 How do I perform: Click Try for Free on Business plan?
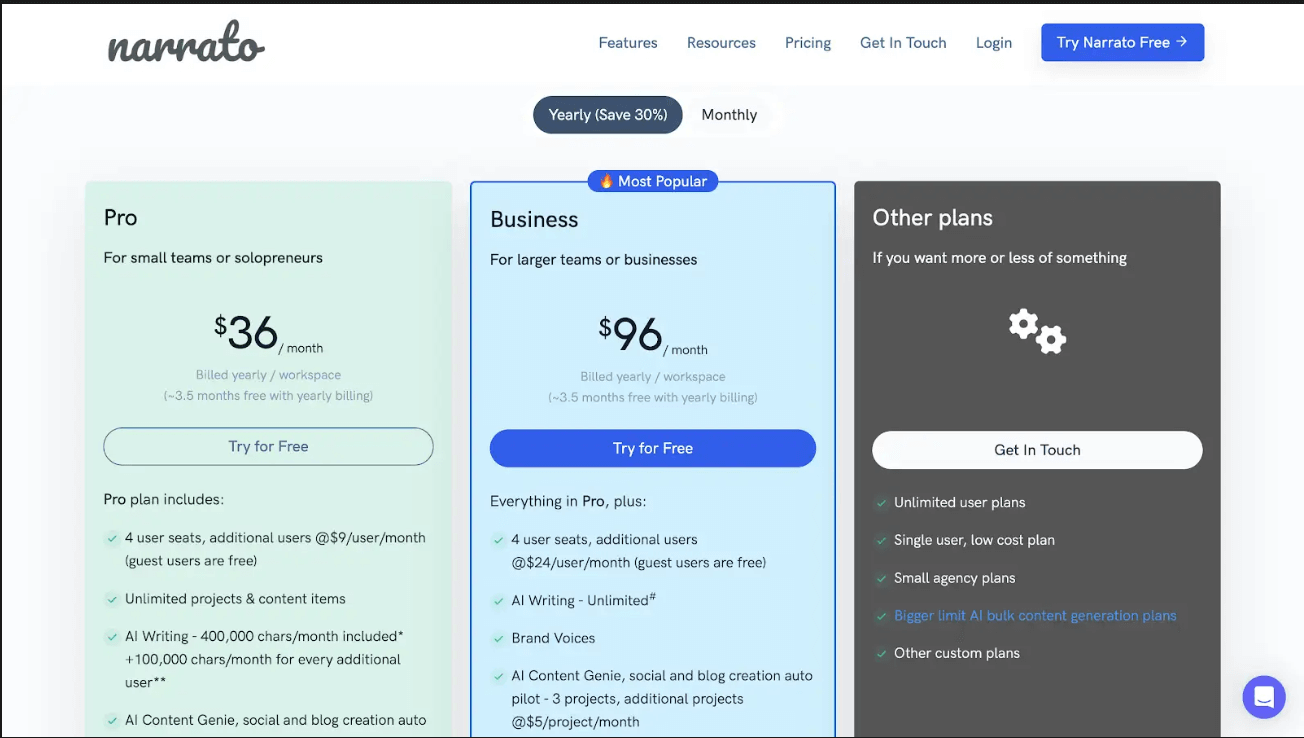pyautogui.click(x=653, y=448)
